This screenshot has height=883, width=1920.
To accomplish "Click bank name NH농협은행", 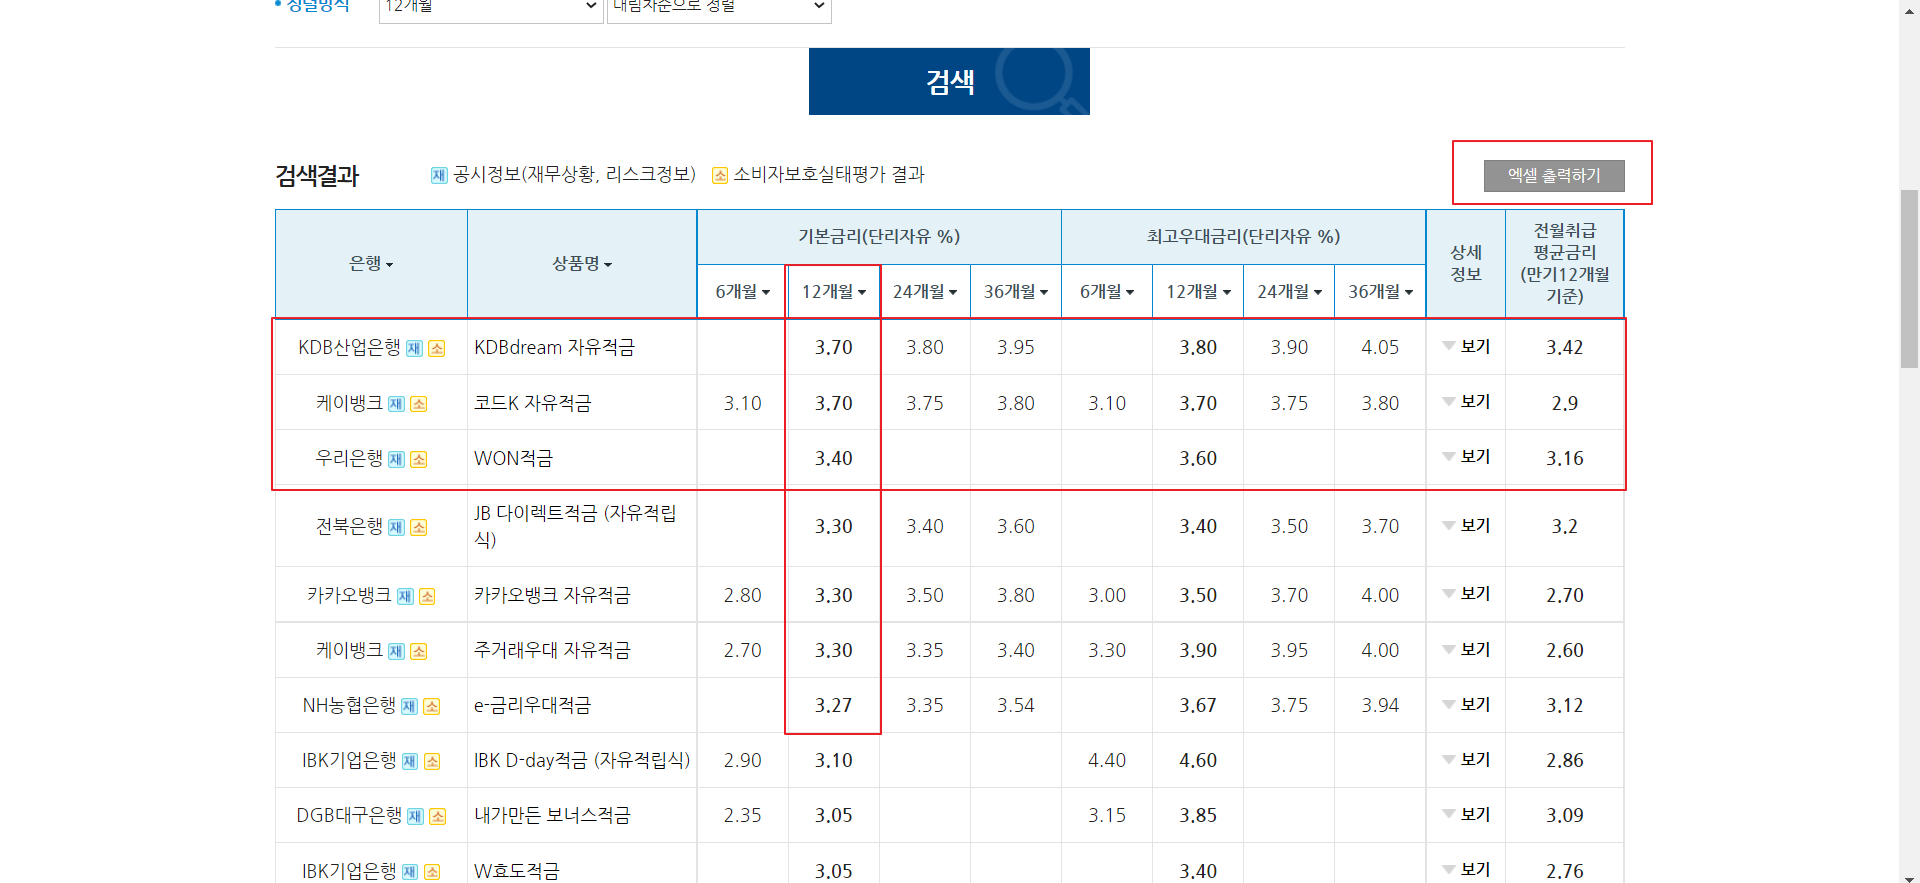I will [x=349, y=705].
